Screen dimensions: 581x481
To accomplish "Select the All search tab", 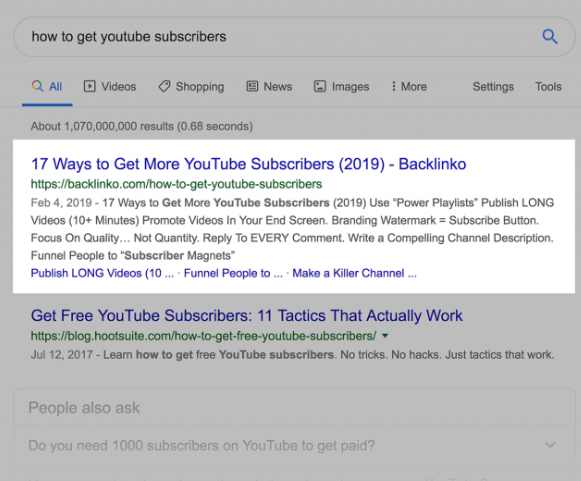I will [x=47, y=86].
